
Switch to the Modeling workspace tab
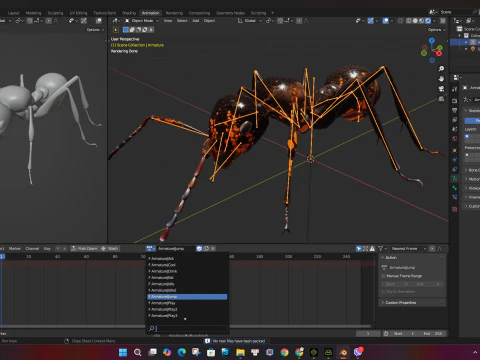pyautogui.click(x=34, y=13)
